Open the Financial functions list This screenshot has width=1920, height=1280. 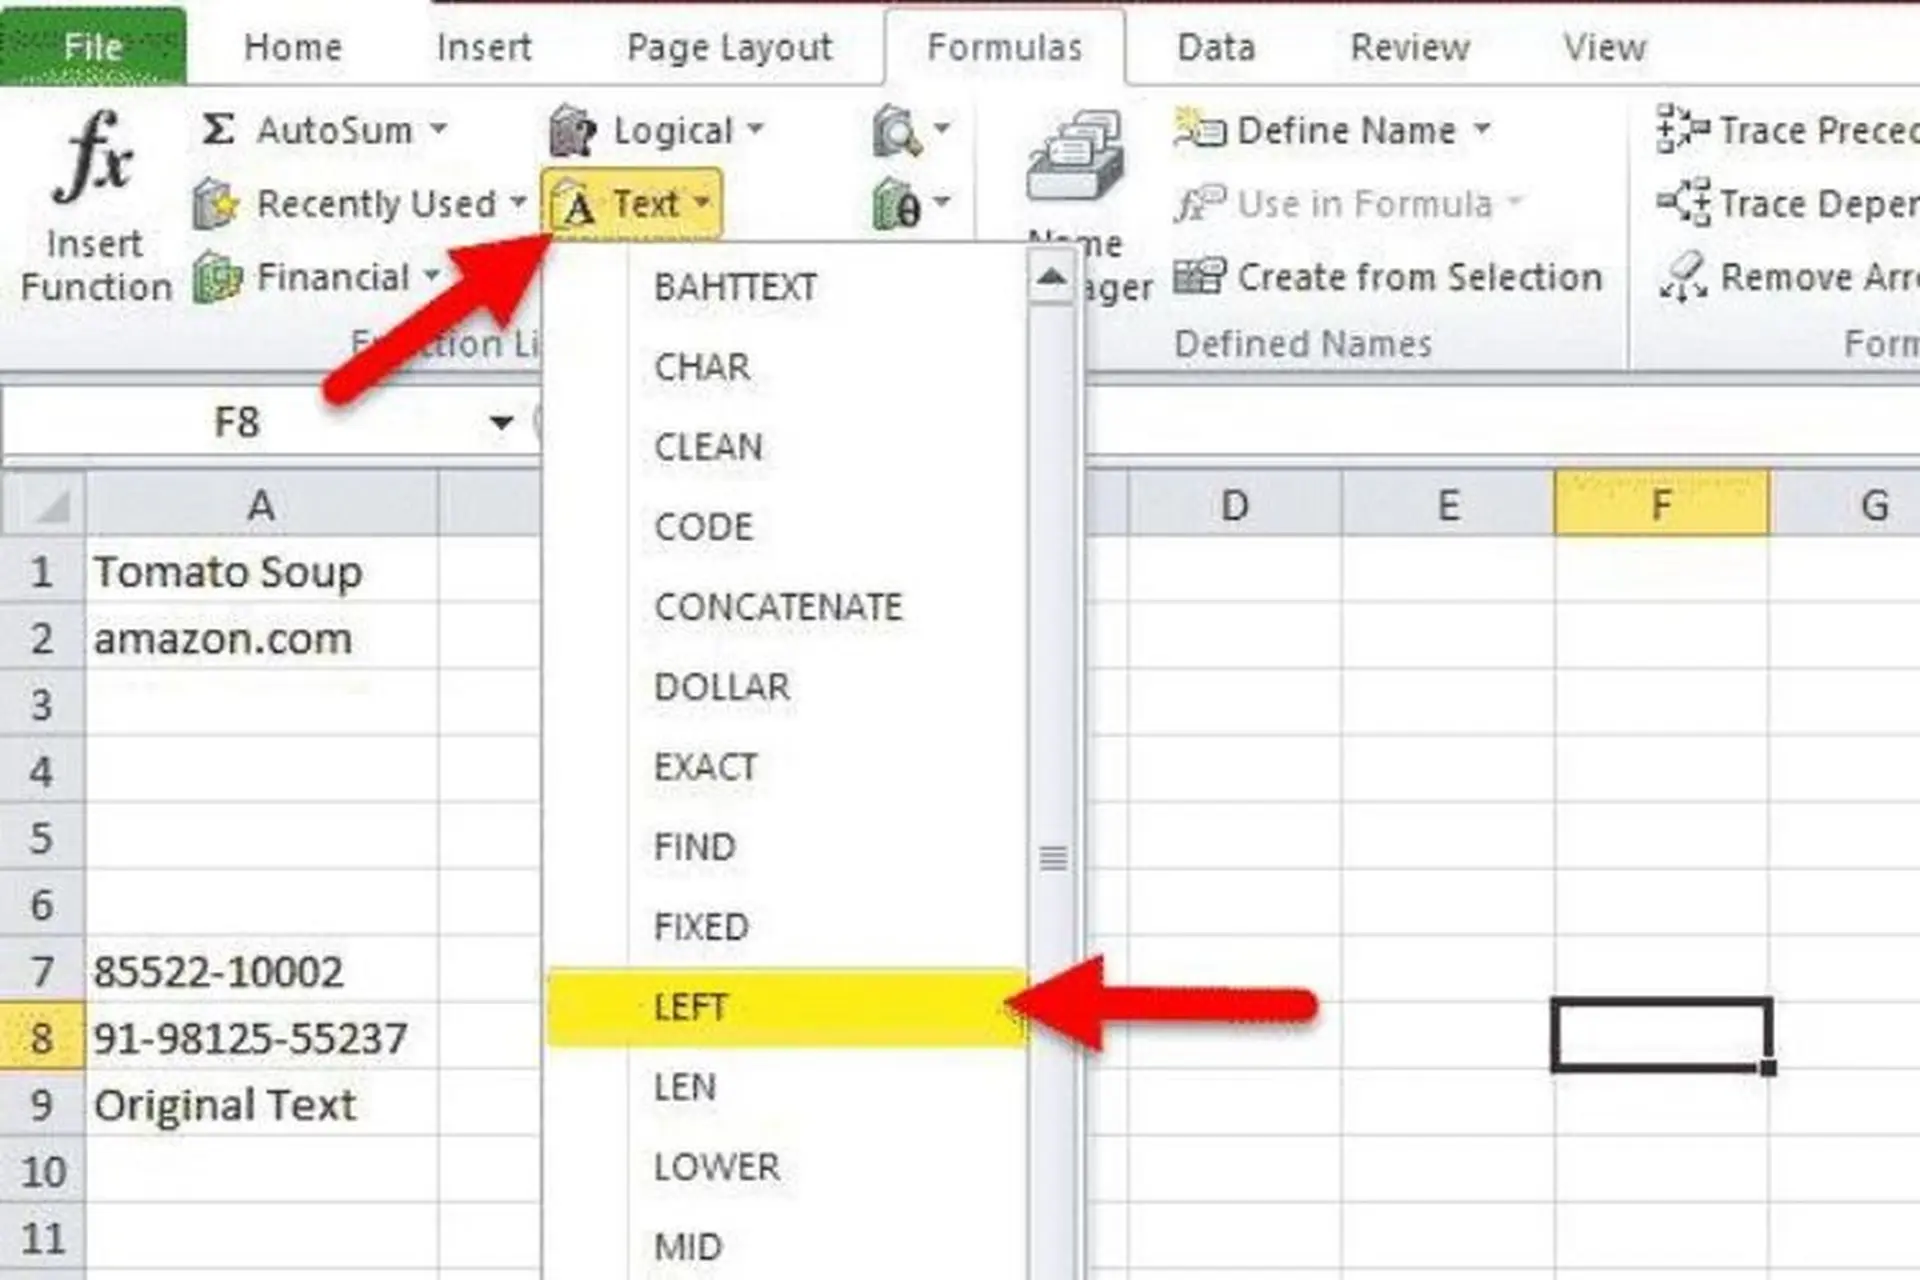330,277
